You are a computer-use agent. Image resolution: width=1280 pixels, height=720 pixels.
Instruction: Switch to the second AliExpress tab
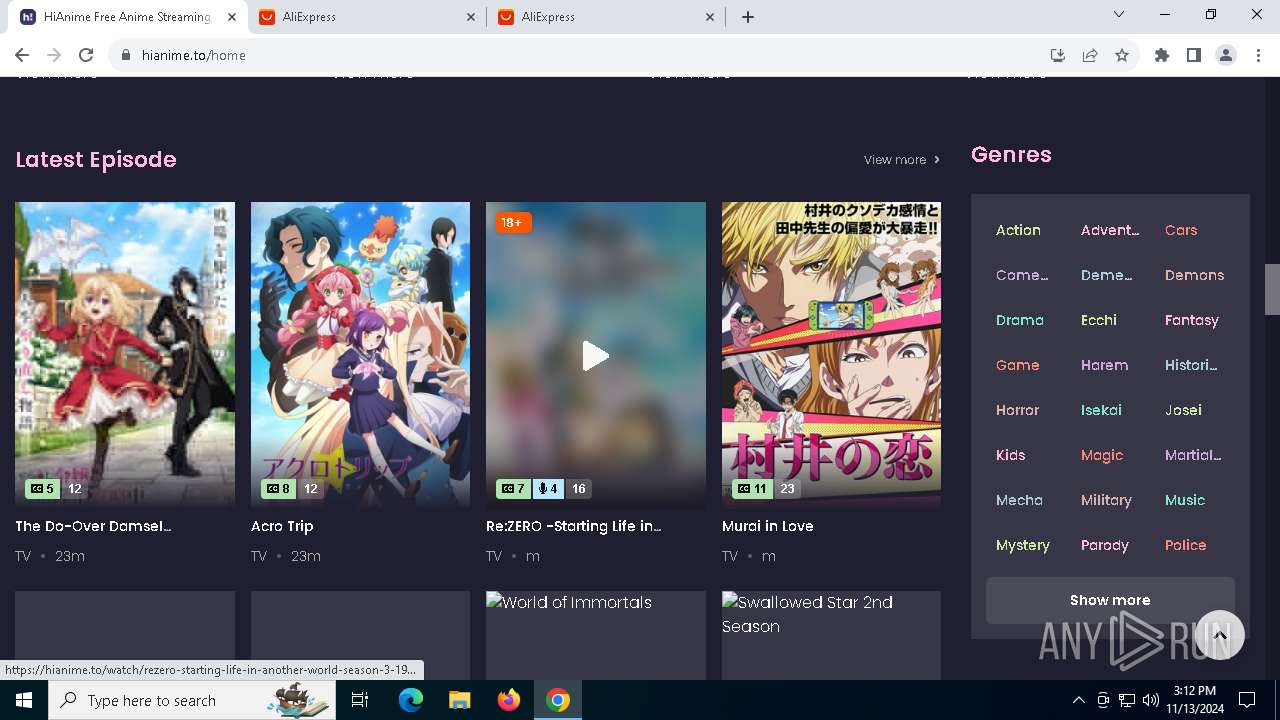tap(604, 17)
